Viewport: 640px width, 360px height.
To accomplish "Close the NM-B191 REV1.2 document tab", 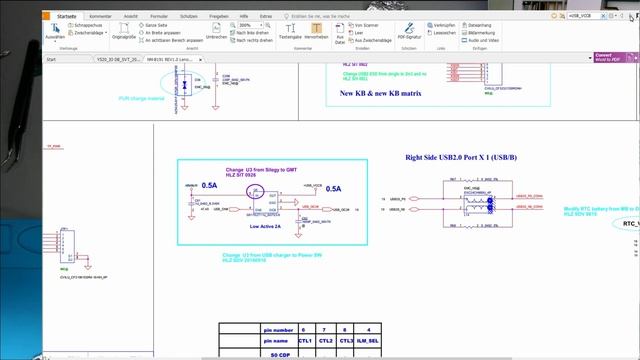I will tap(200, 60).
